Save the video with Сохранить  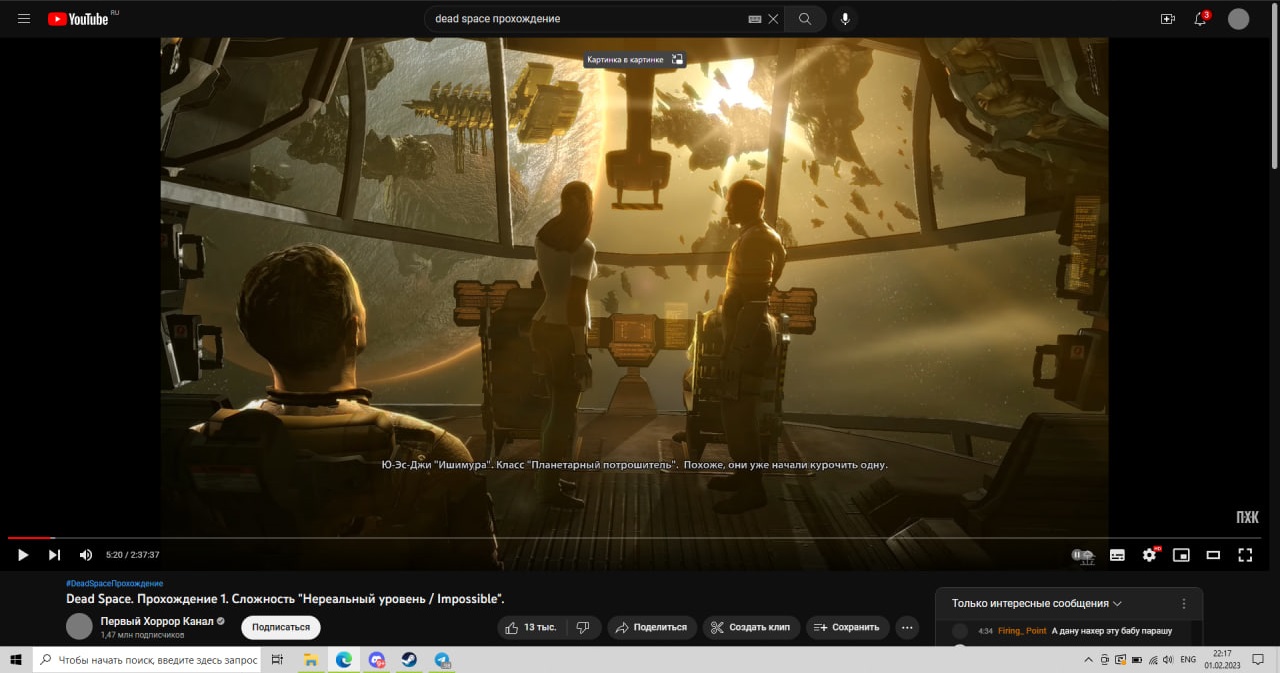click(847, 627)
